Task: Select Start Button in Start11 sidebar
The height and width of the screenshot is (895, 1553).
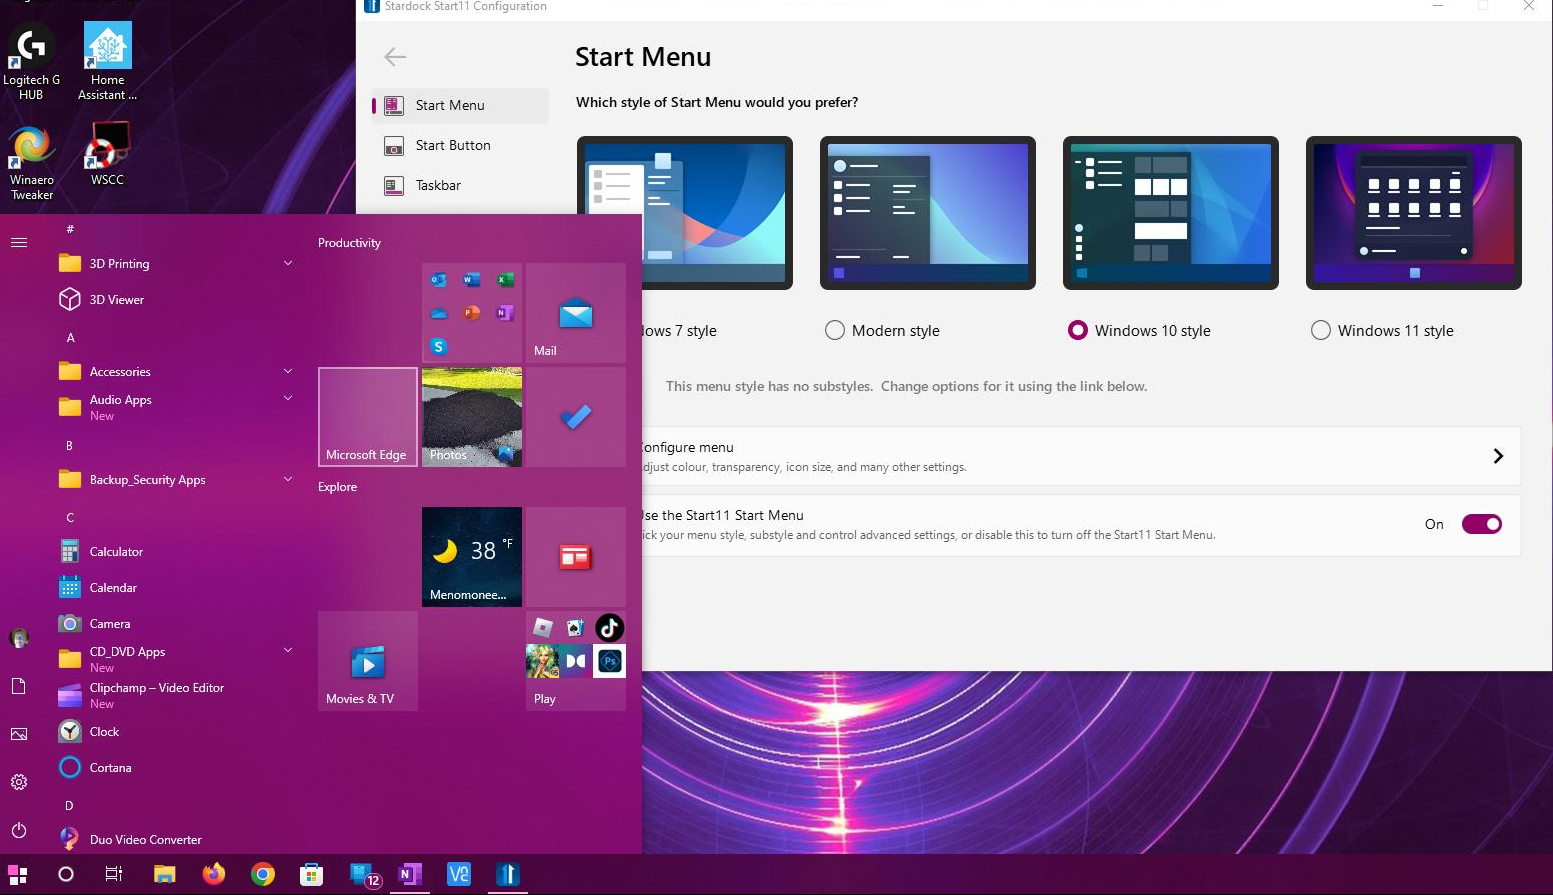Action: point(460,145)
